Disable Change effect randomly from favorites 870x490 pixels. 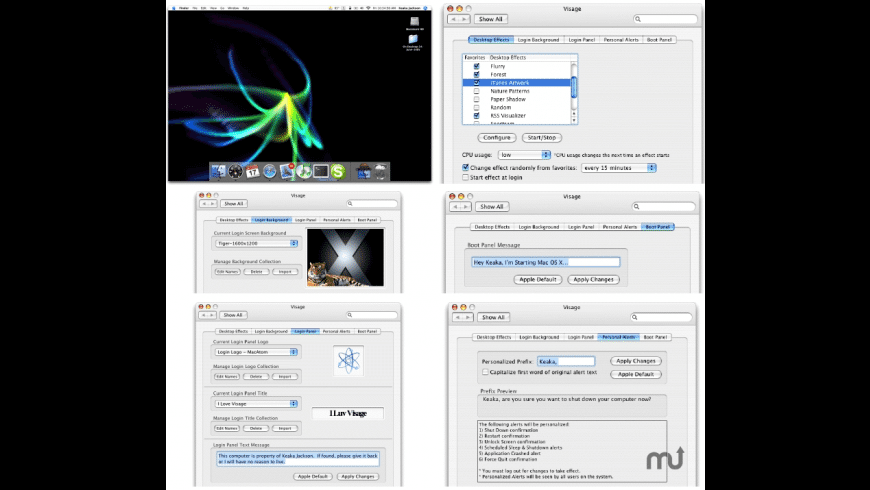coord(466,167)
